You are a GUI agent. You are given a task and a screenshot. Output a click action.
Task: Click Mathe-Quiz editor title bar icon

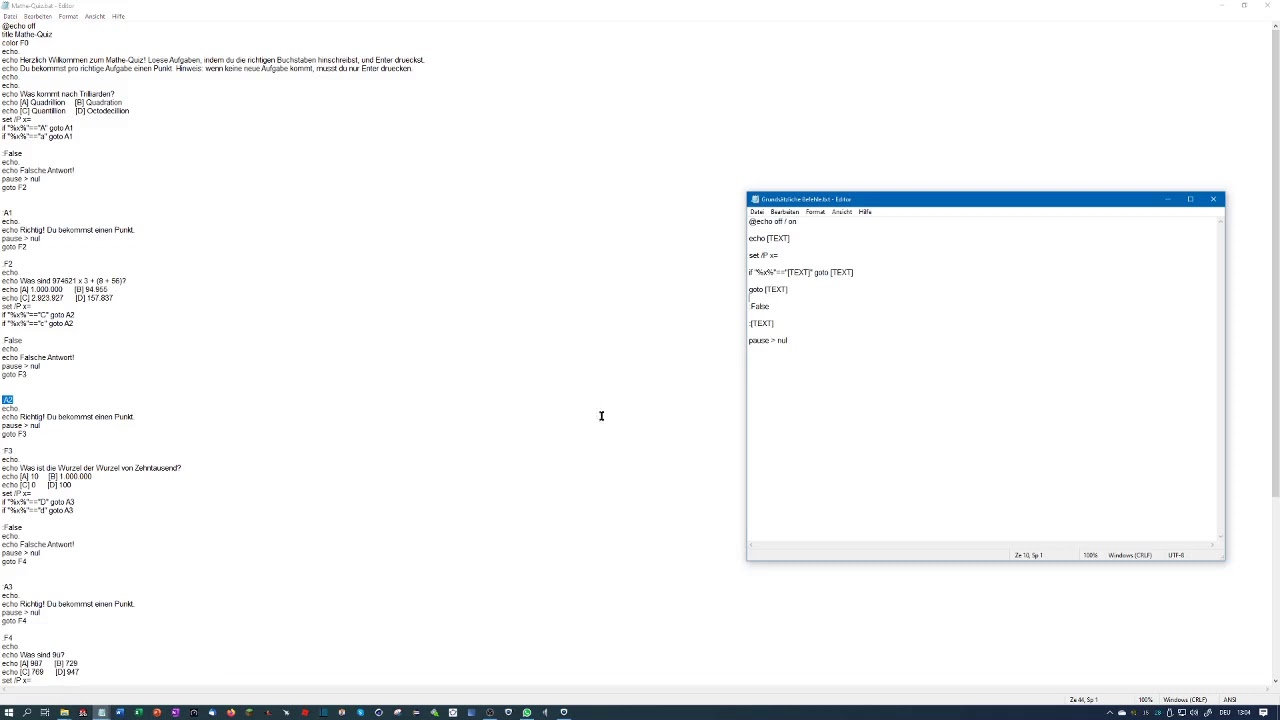click(x=5, y=5)
